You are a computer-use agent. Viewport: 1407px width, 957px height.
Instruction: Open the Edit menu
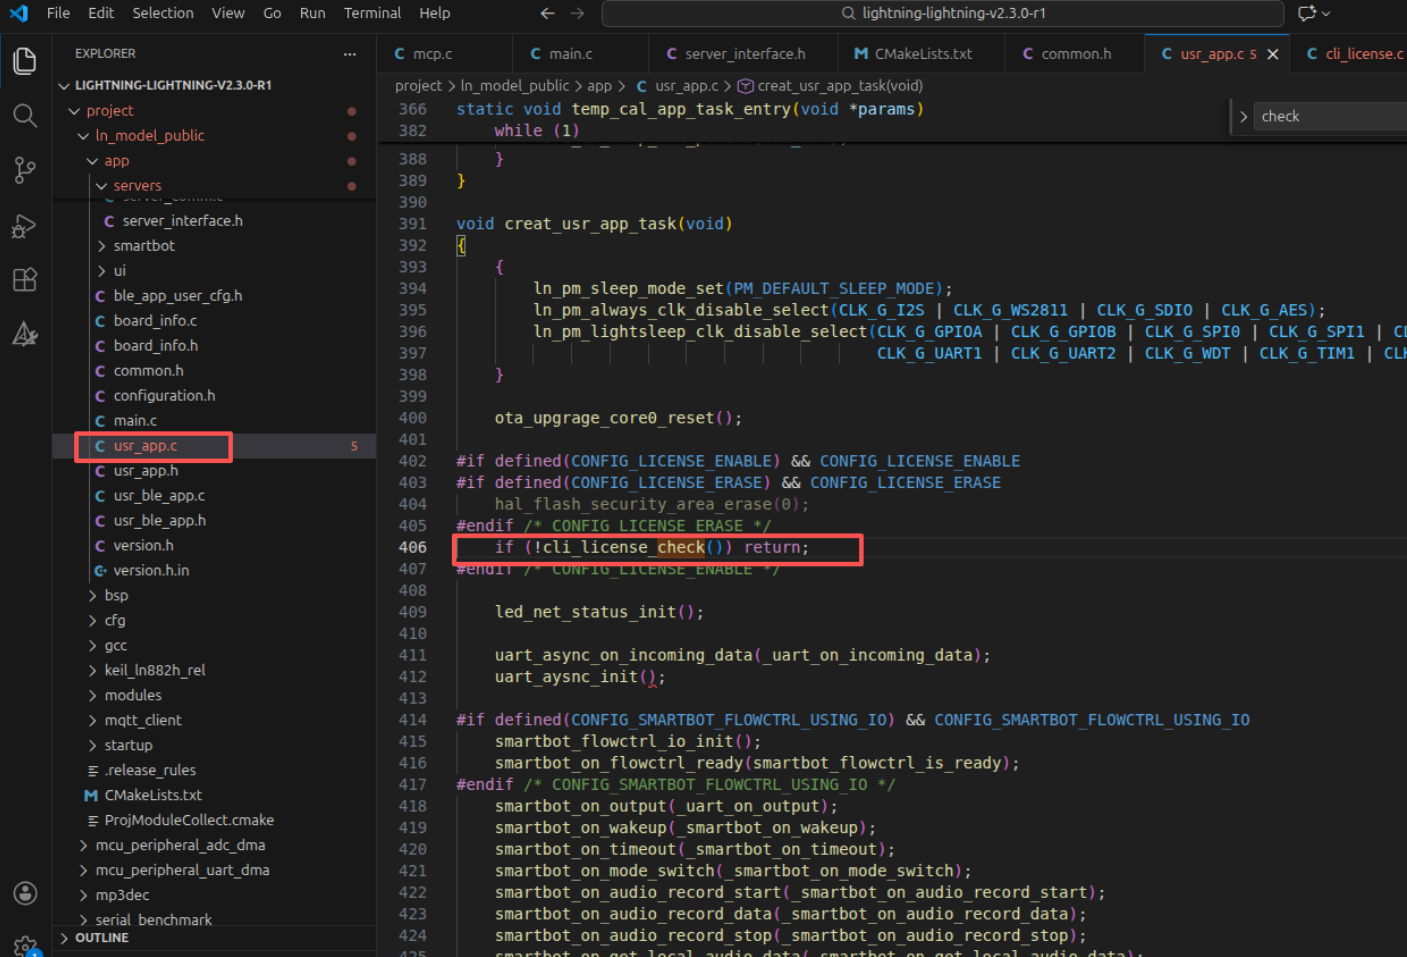(101, 13)
